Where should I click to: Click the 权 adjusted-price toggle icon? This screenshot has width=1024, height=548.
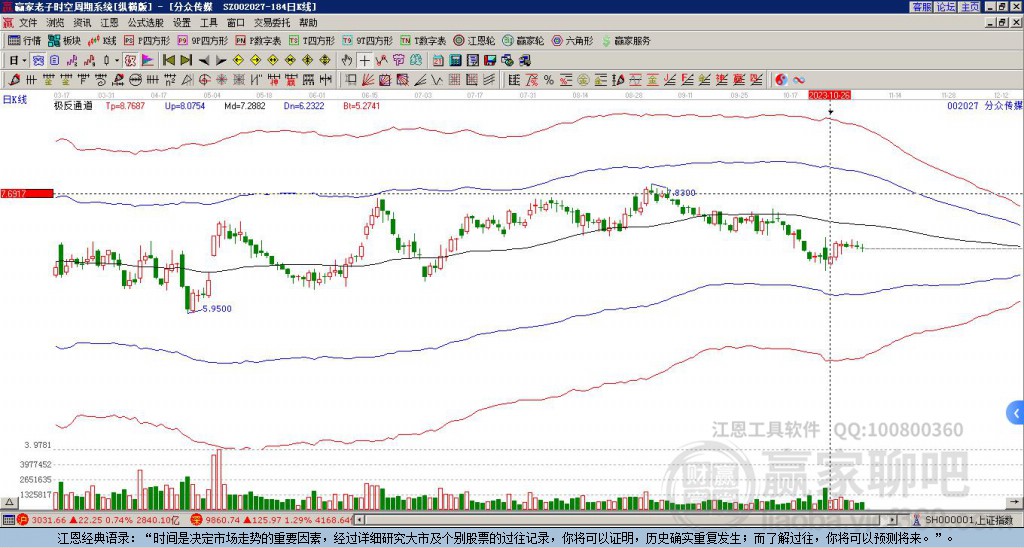click(x=130, y=61)
